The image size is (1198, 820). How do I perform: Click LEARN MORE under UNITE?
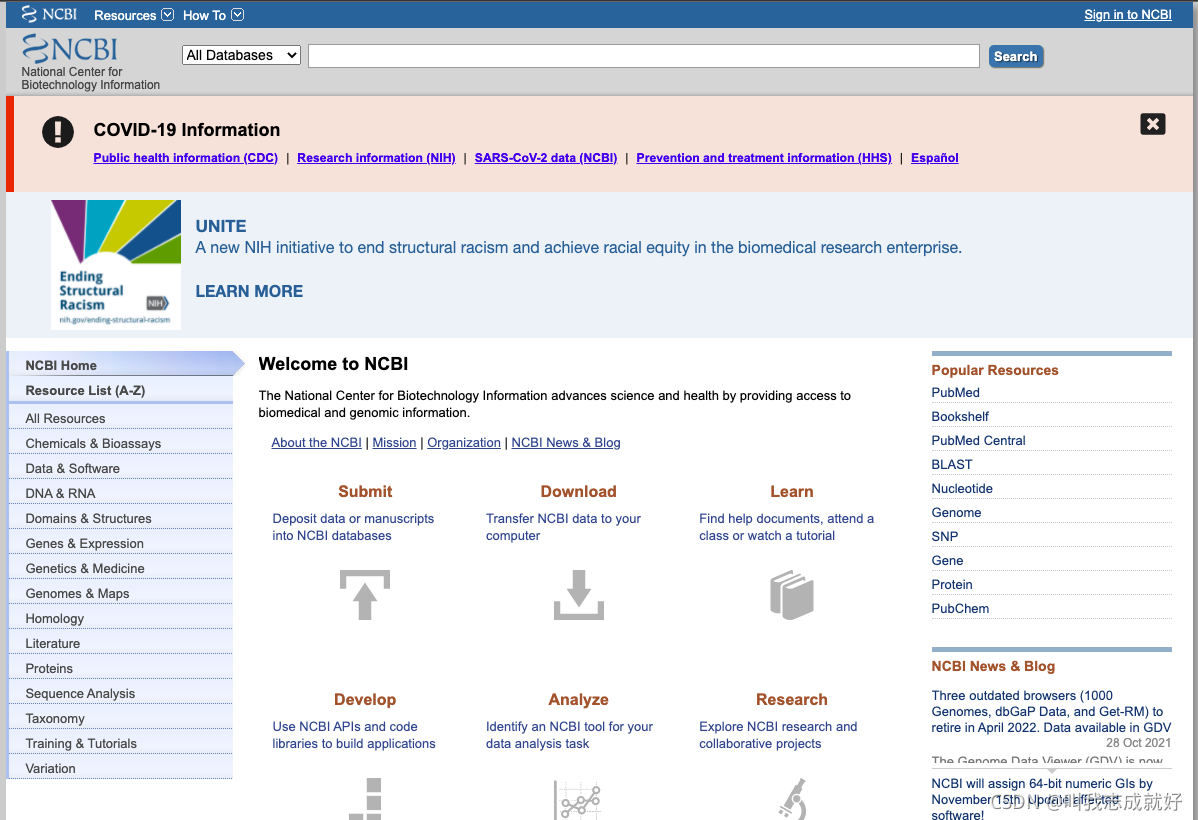tap(249, 291)
